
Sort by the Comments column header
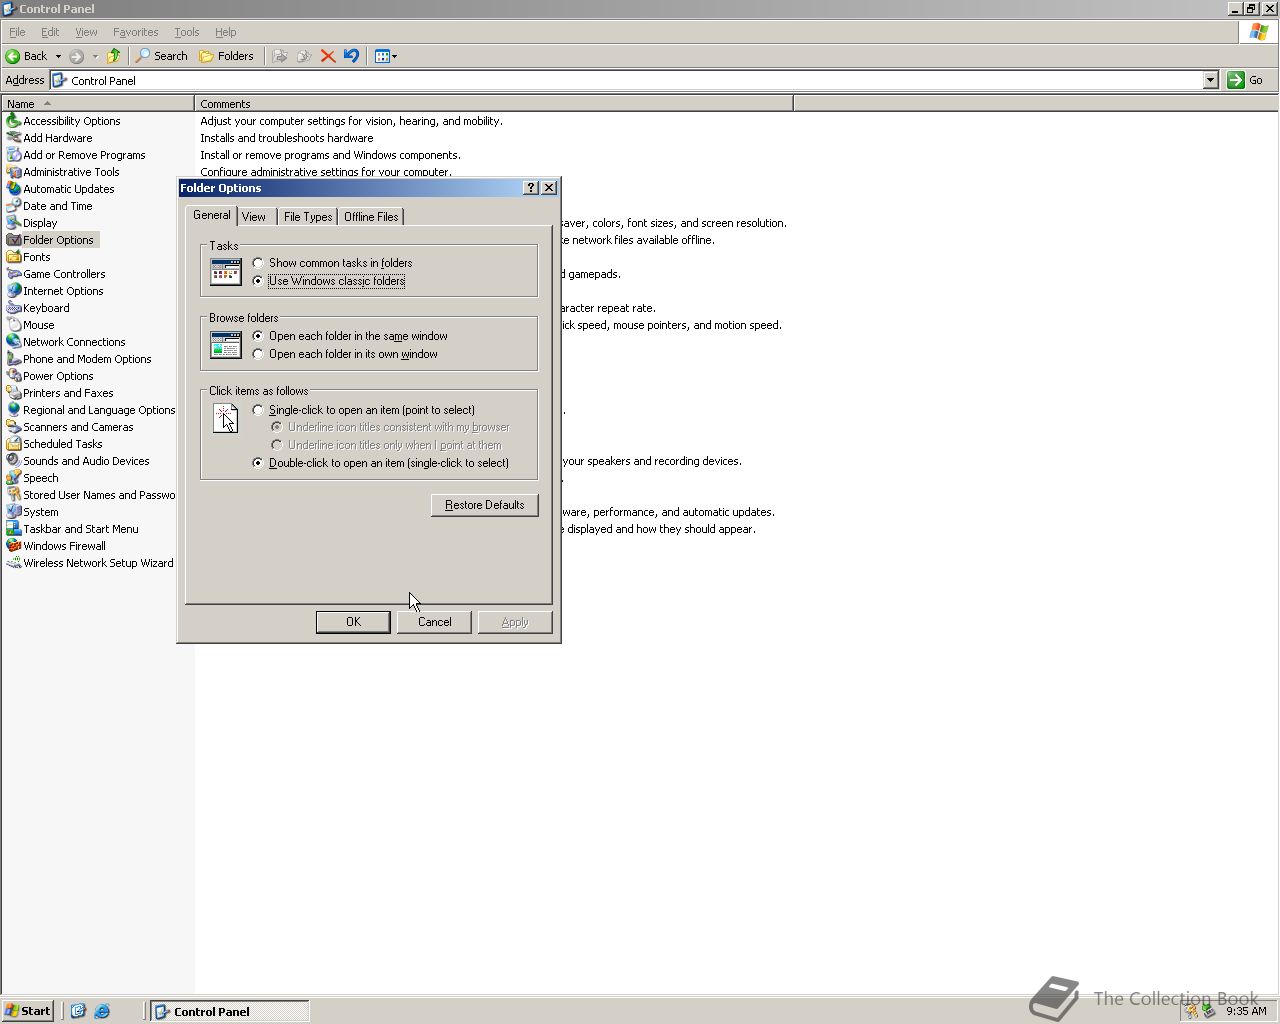click(494, 104)
